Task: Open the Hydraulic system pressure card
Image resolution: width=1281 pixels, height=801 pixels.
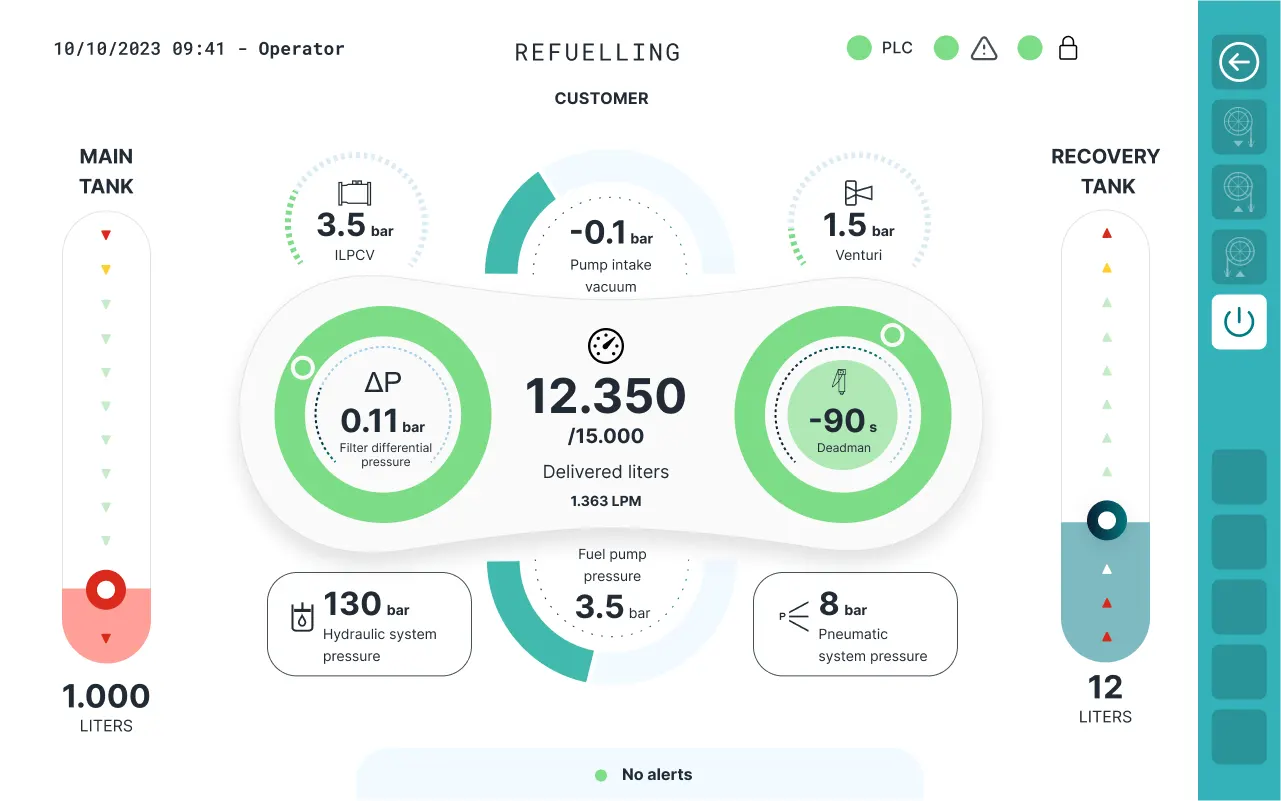Action: click(x=369, y=624)
